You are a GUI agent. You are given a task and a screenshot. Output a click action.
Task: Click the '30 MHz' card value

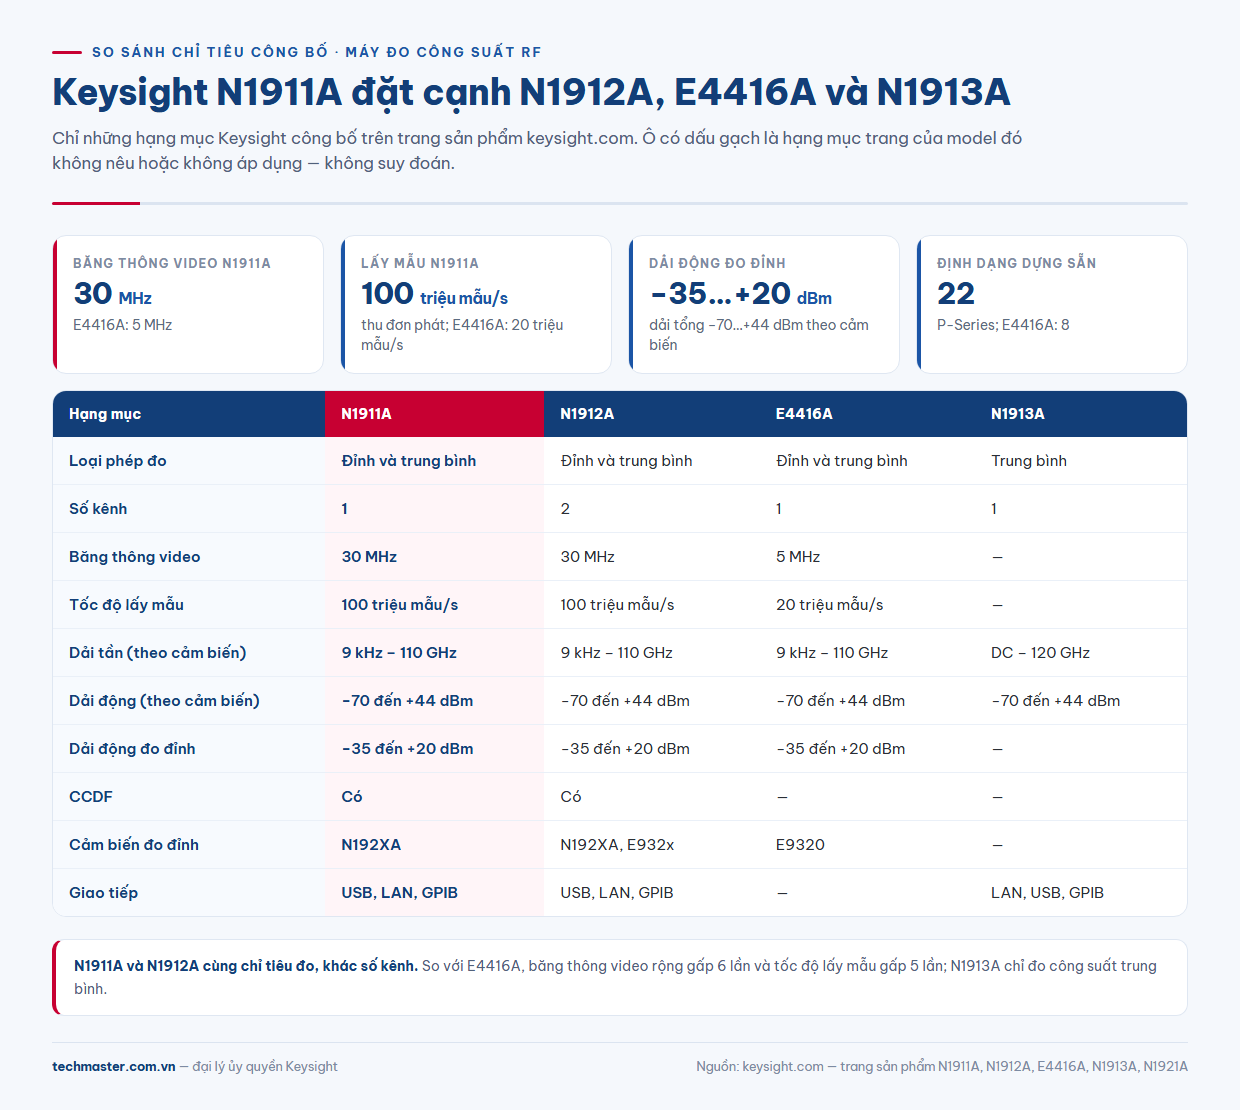pyautogui.click(x=112, y=294)
